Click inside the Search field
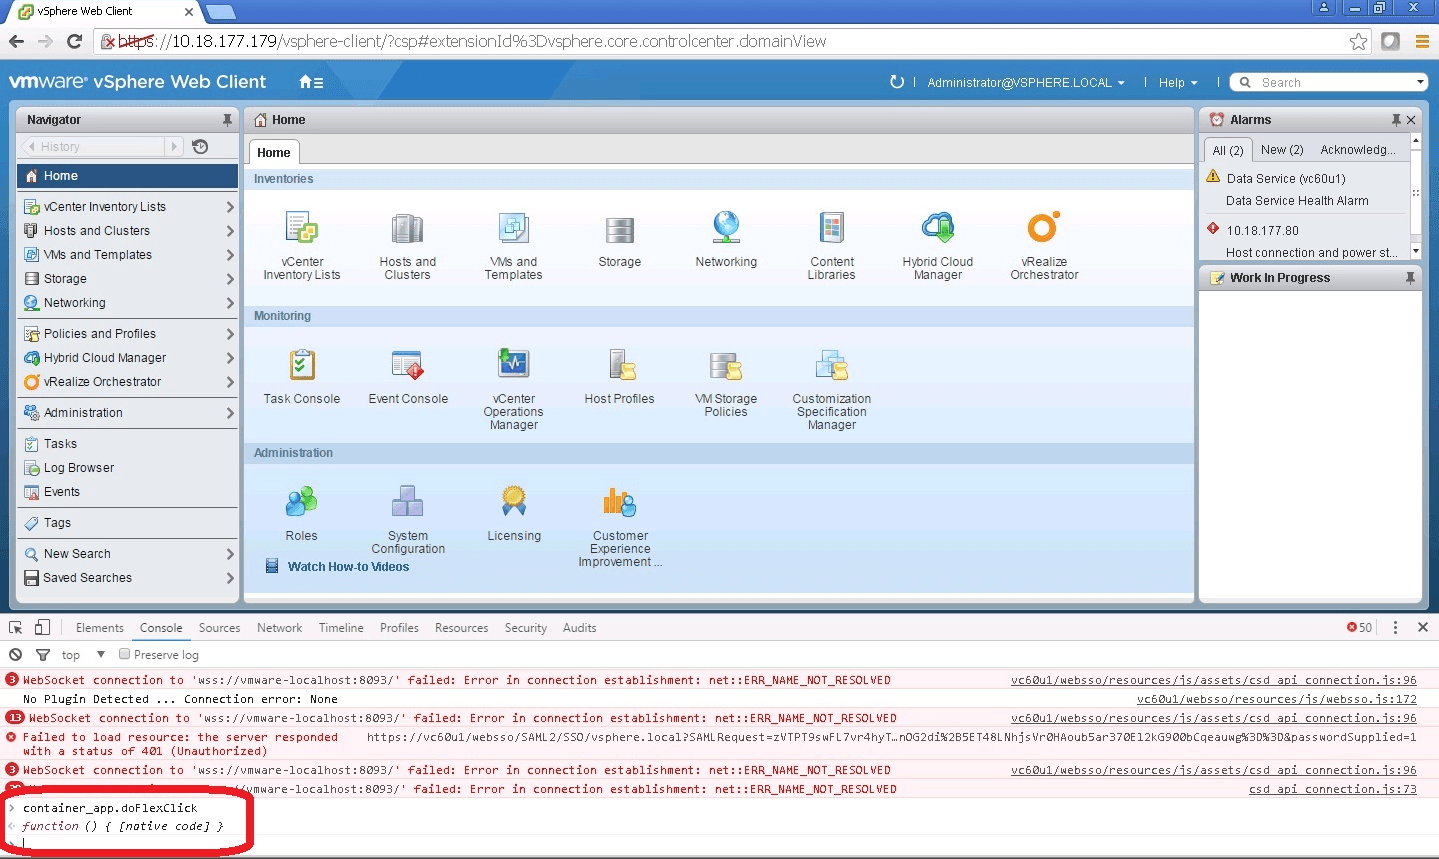This screenshot has height=859, width=1439. coord(1320,82)
